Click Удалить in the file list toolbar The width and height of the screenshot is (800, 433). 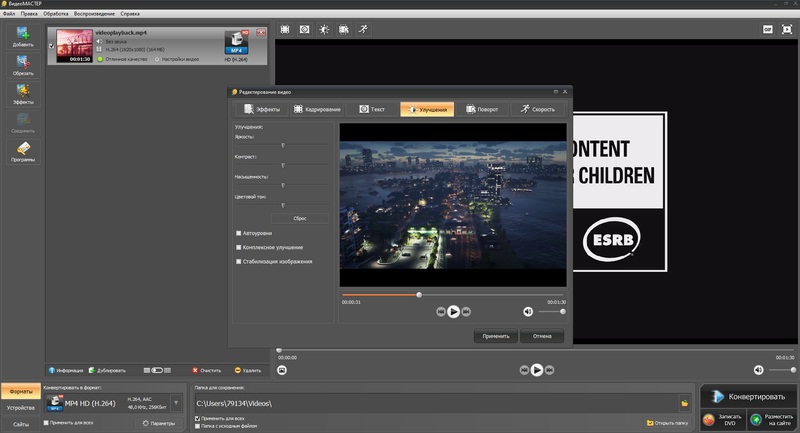coord(248,370)
